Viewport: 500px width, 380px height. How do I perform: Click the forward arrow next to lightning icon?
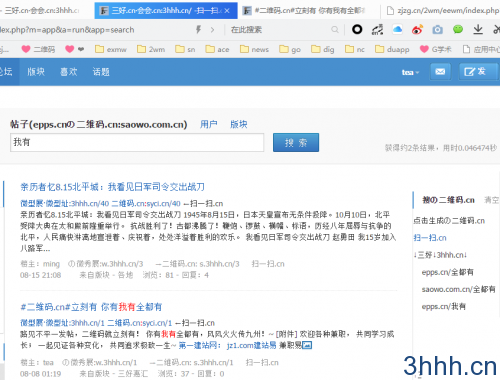click(x=212, y=30)
